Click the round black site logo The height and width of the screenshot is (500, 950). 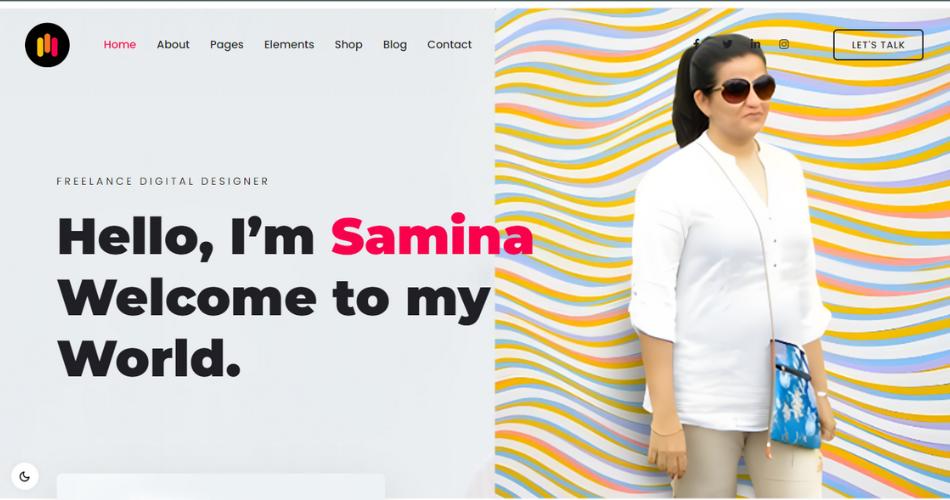[47, 45]
